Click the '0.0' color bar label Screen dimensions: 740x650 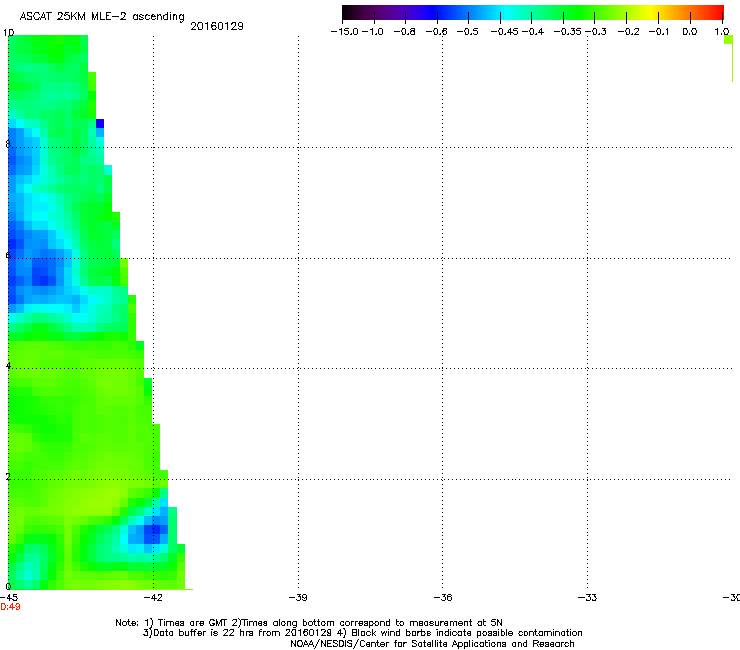[x=690, y=32]
